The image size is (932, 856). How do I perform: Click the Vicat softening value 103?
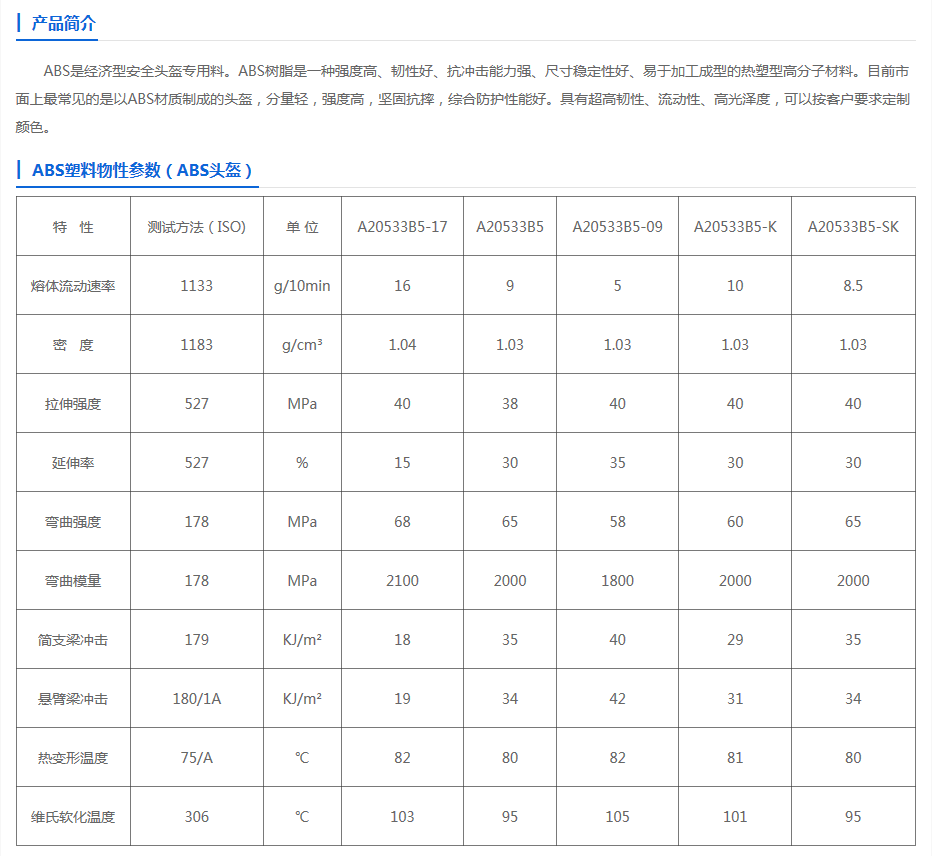[x=402, y=817]
